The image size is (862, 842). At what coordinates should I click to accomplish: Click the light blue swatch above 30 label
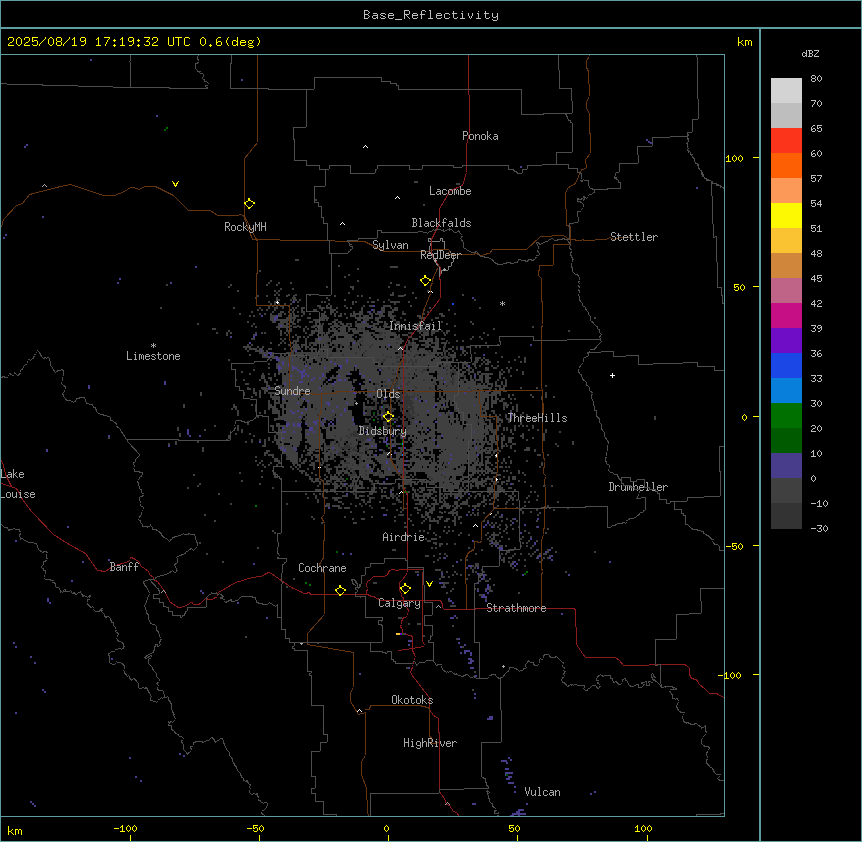(786, 390)
